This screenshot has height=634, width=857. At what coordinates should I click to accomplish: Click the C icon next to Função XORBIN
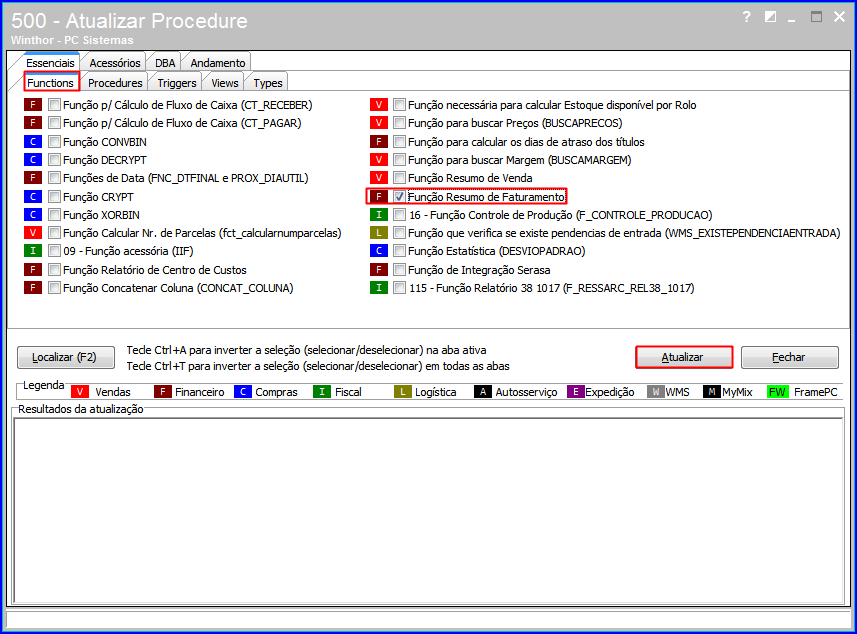pyautogui.click(x=33, y=214)
